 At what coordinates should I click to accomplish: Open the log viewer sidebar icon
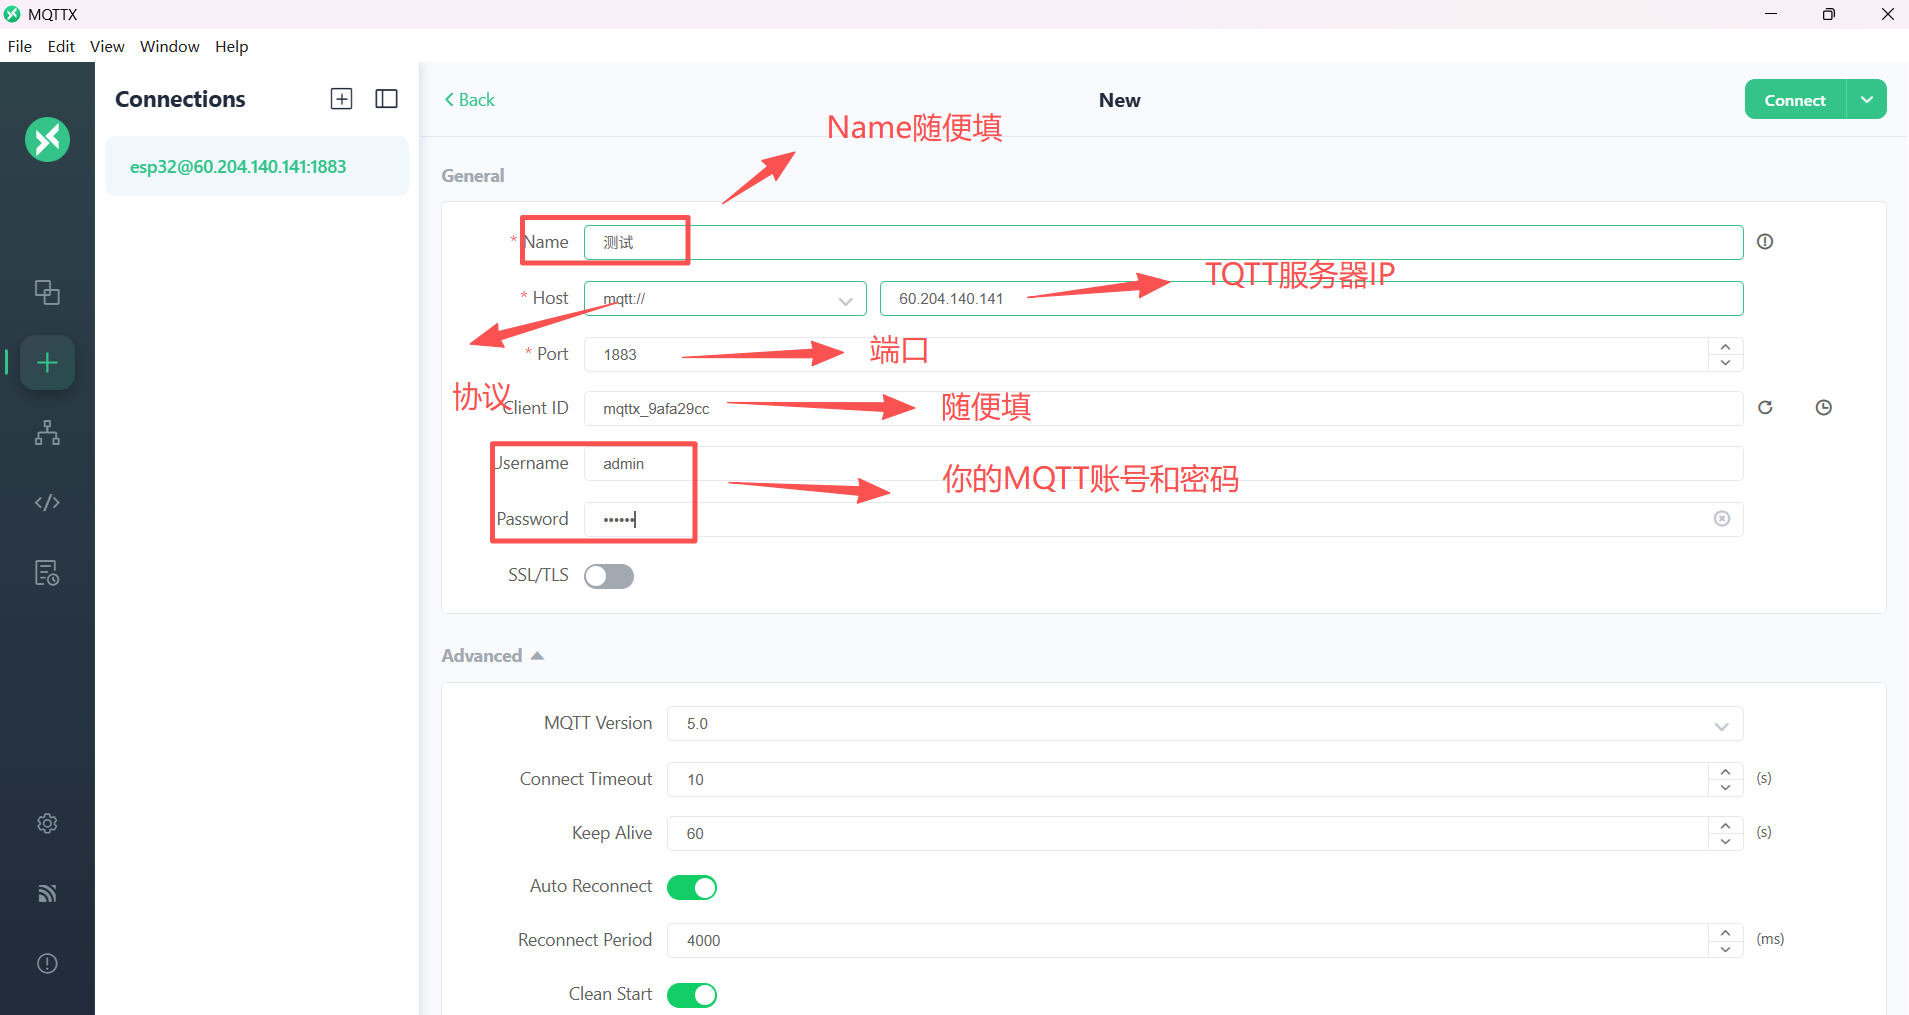47,573
